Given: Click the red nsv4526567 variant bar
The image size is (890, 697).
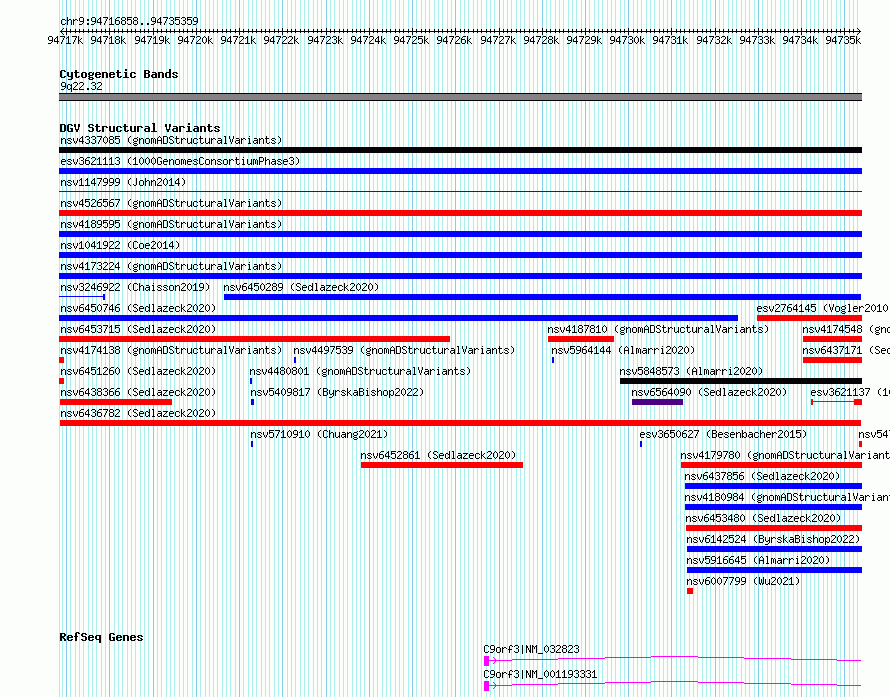Looking at the screenshot, I should pos(460,213).
